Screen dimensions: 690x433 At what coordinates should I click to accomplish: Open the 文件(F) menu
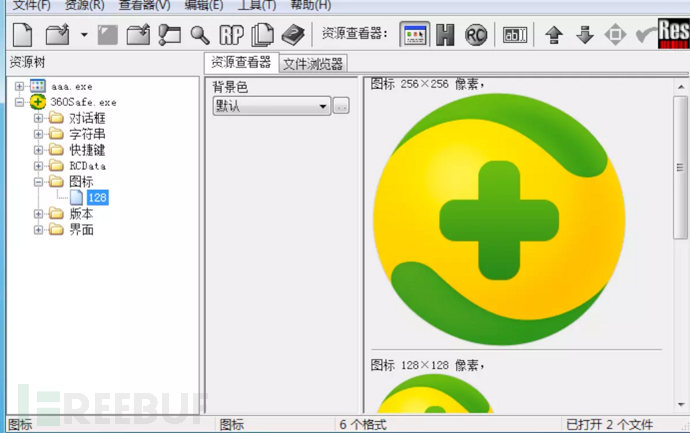point(32,5)
